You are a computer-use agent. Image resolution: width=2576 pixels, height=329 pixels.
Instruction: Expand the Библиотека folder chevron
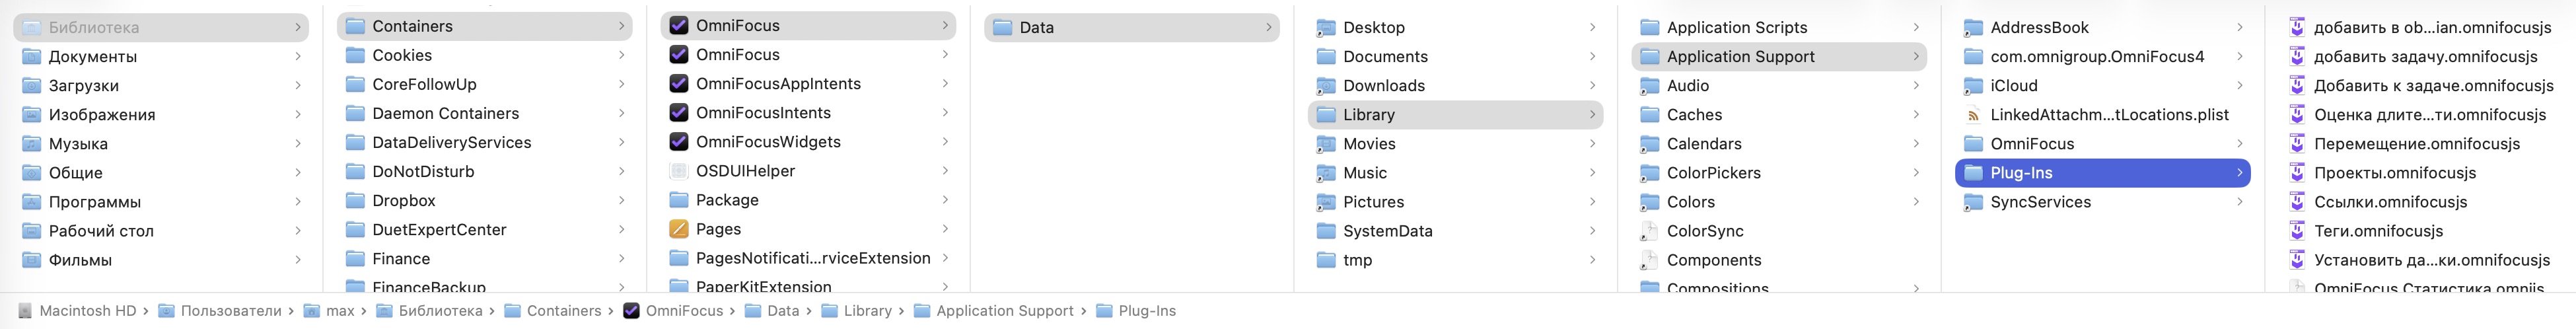[297, 27]
